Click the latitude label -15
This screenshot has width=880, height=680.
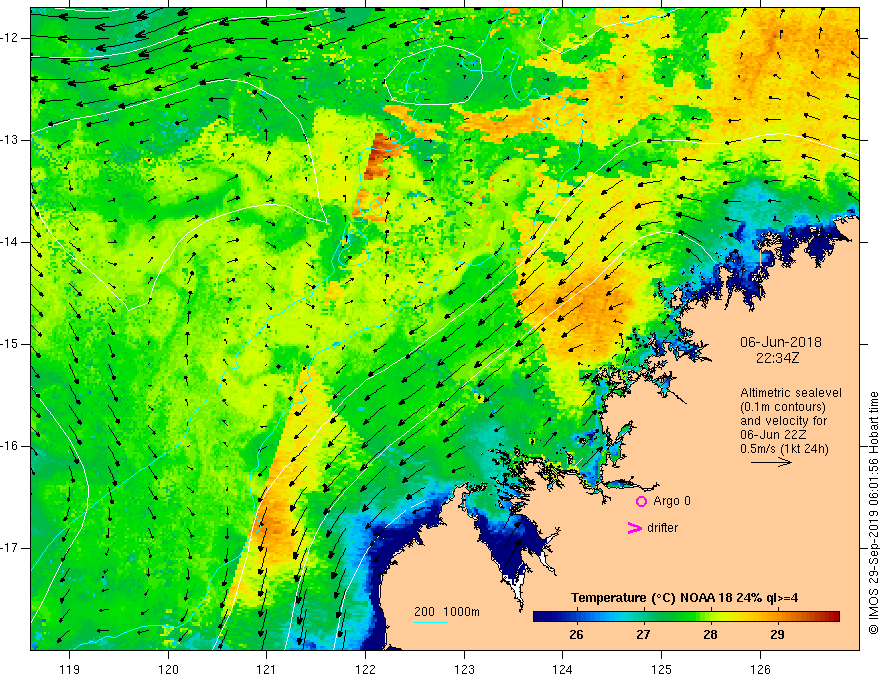11,344
